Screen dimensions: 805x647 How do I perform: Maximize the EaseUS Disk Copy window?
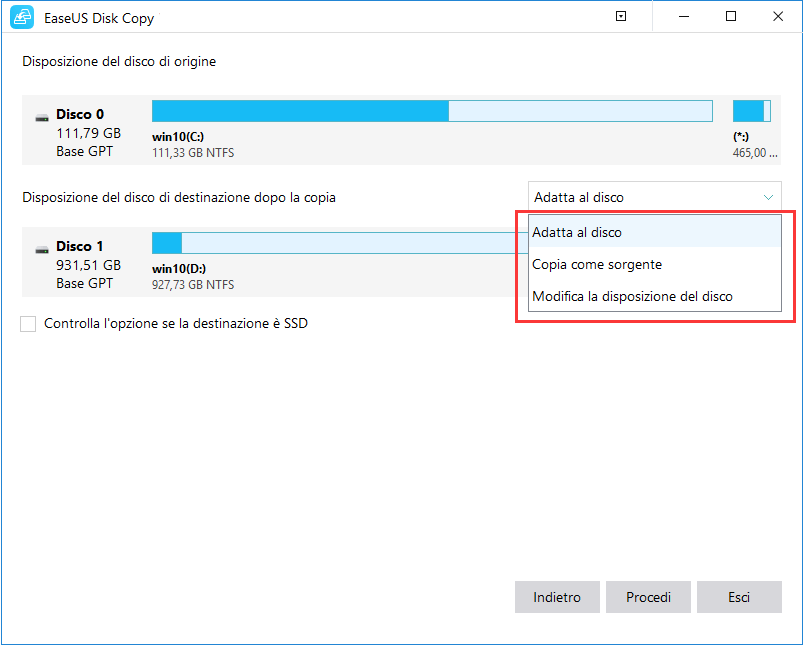pyautogui.click(x=731, y=17)
